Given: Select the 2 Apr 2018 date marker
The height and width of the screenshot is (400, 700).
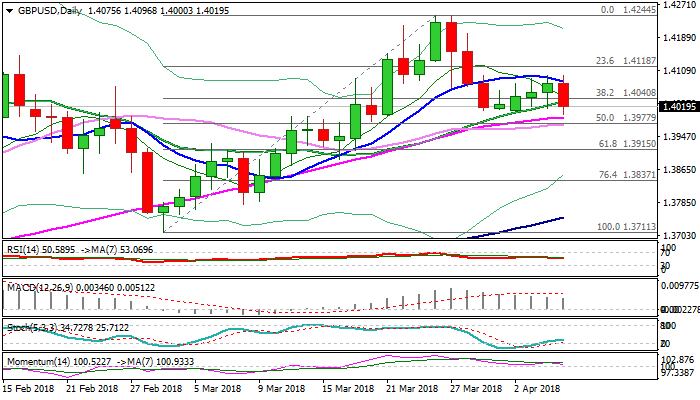Looking at the screenshot, I should point(538,388).
